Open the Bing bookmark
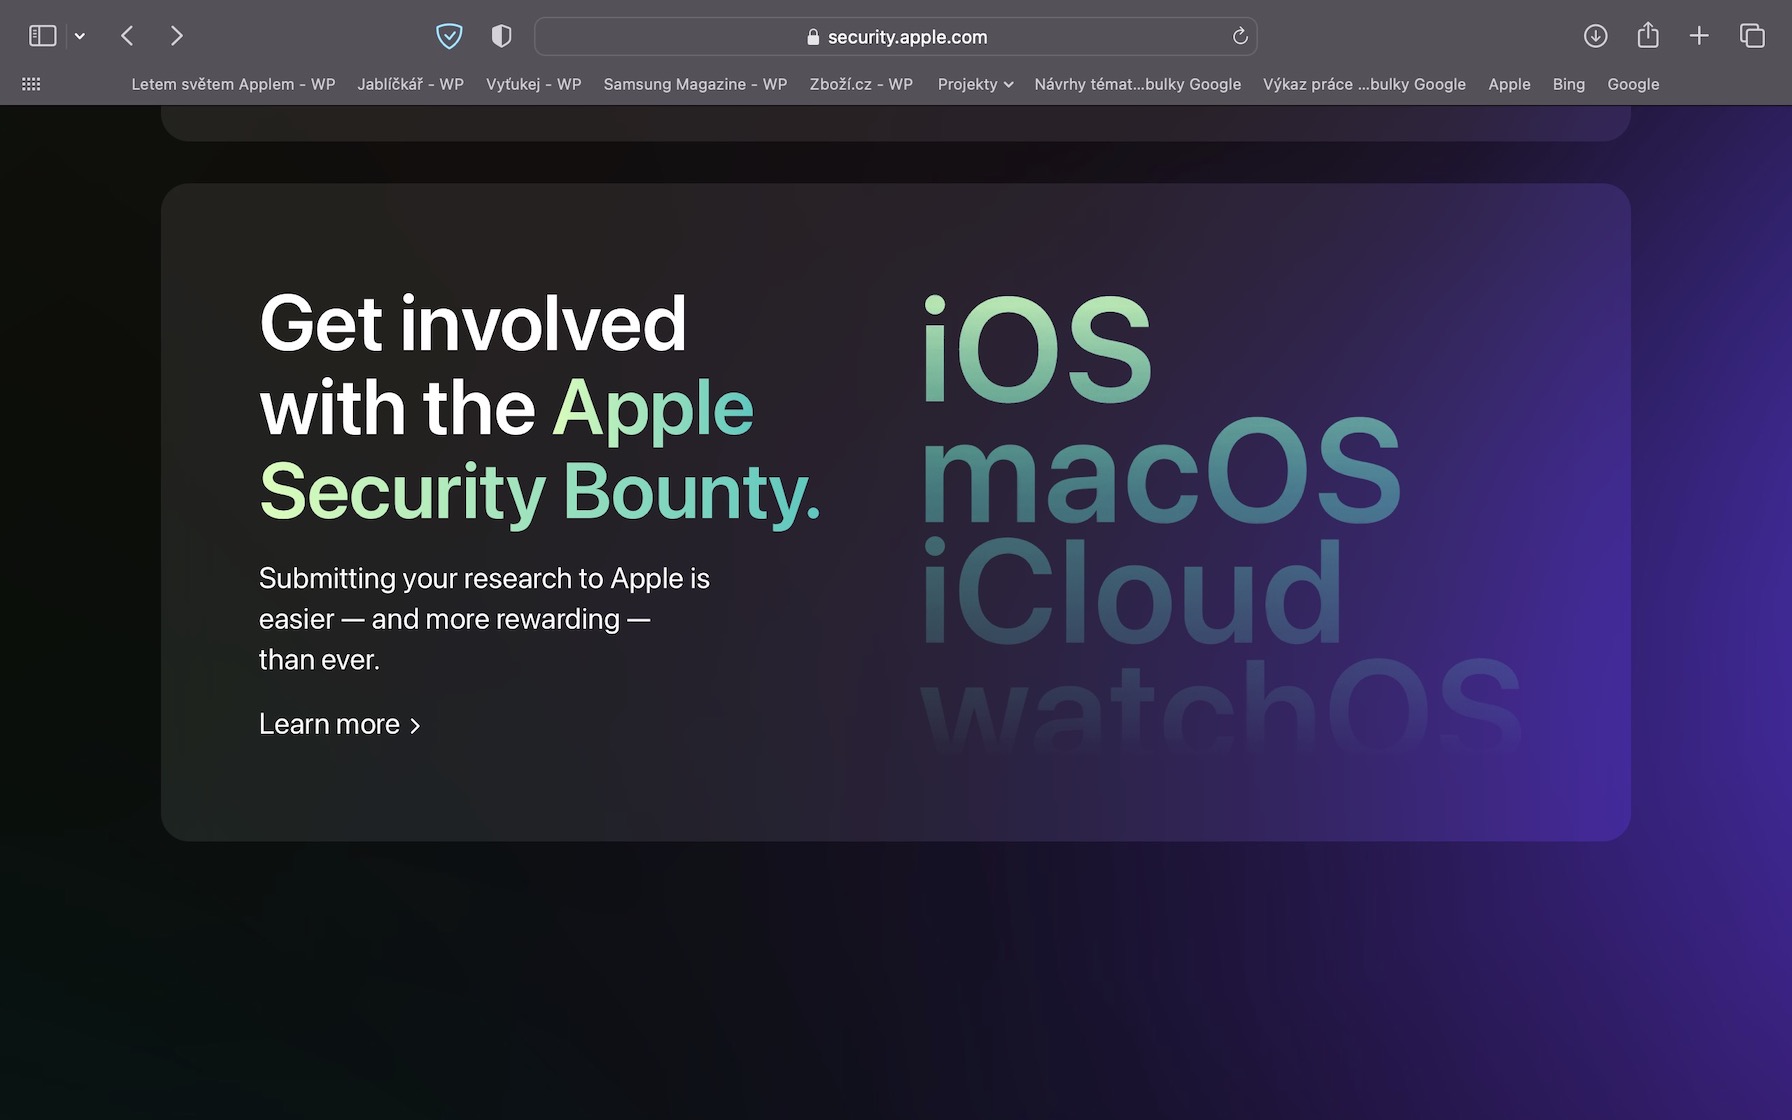 (1568, 84)
